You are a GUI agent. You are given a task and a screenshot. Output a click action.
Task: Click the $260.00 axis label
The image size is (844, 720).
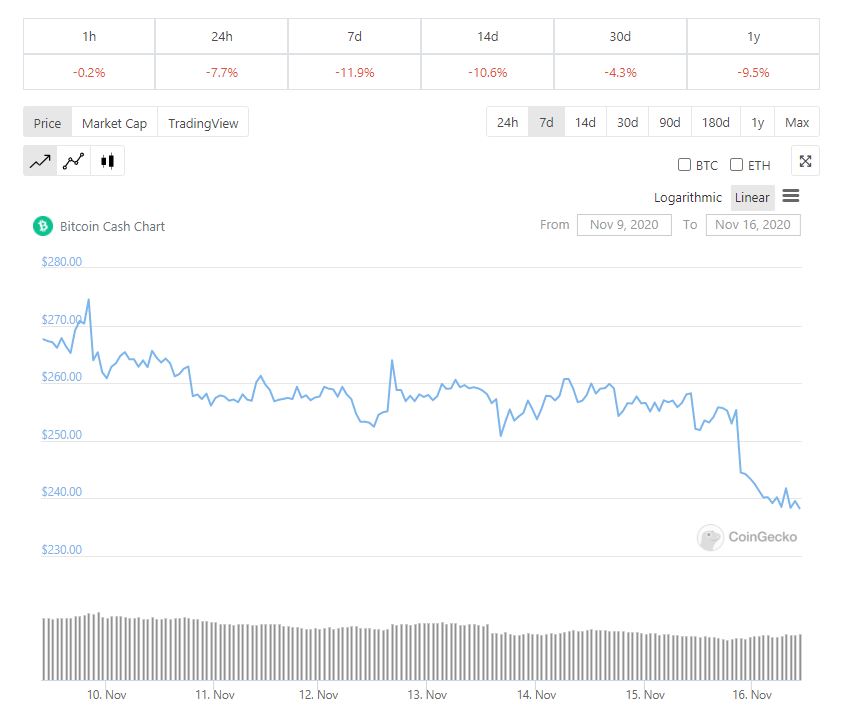62,377
